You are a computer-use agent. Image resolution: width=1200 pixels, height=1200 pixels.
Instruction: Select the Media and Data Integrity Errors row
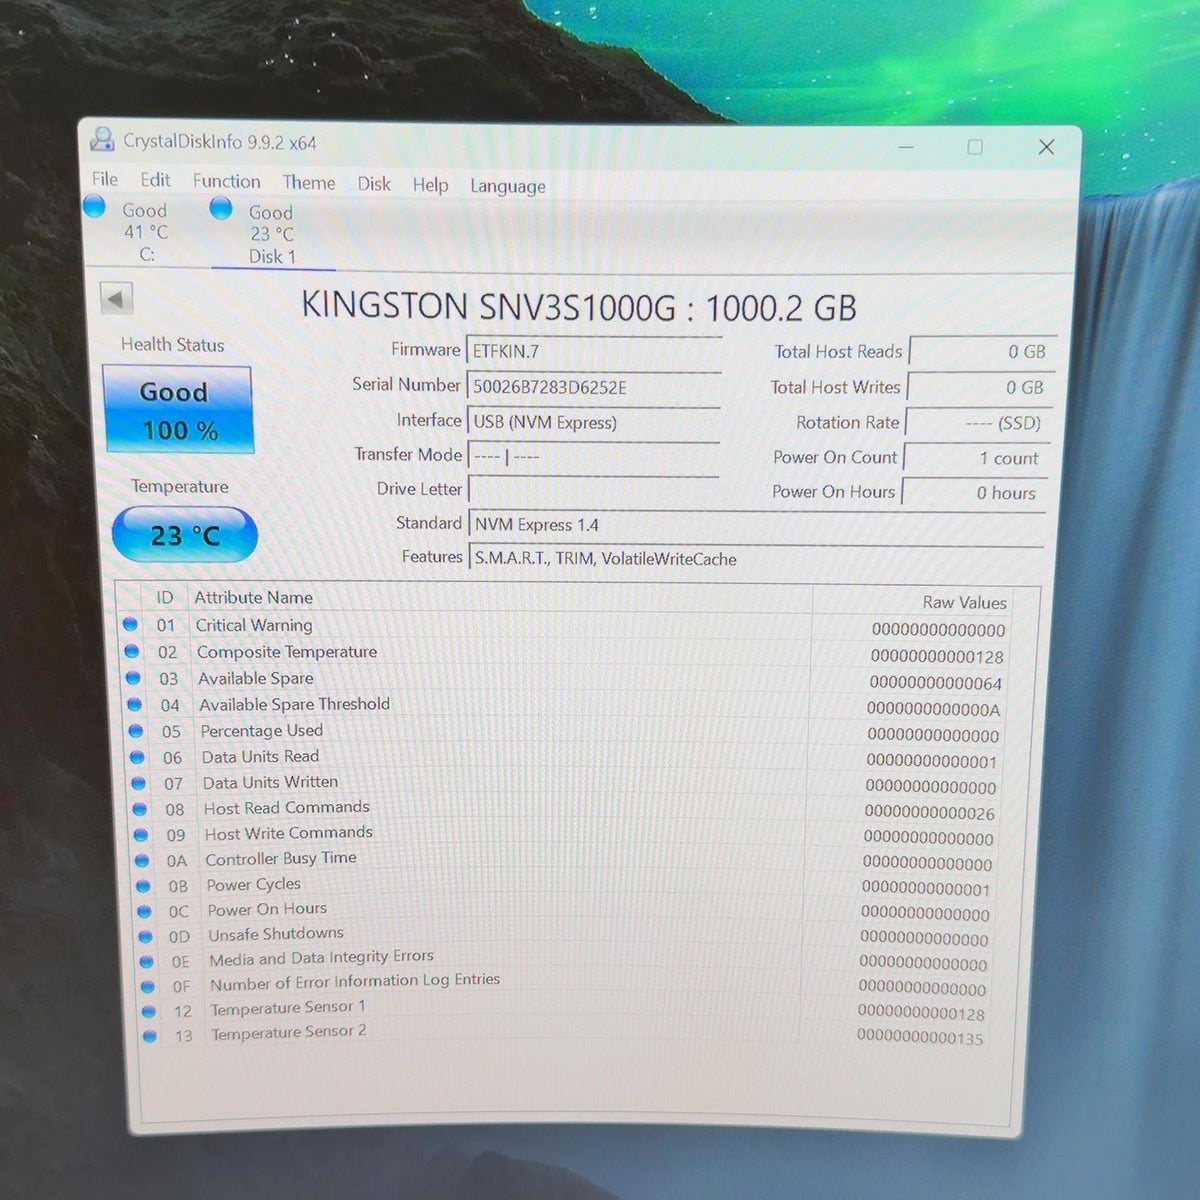point(567,961)
